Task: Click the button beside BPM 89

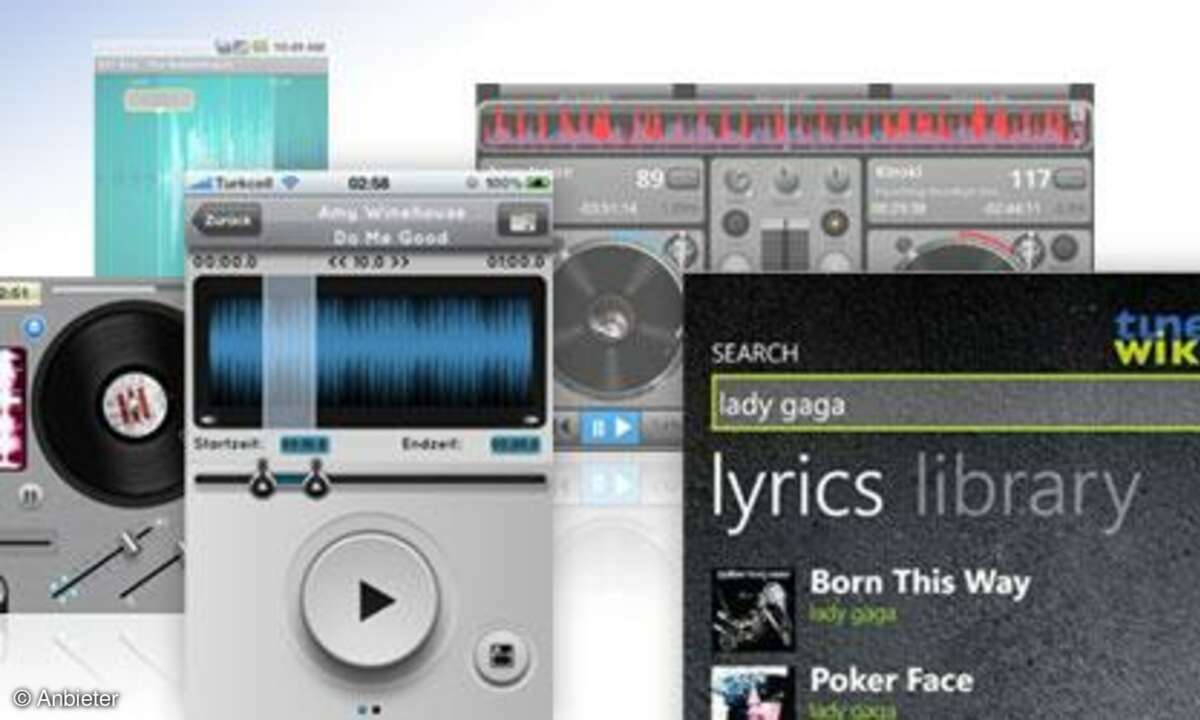Action: (685, 178)
